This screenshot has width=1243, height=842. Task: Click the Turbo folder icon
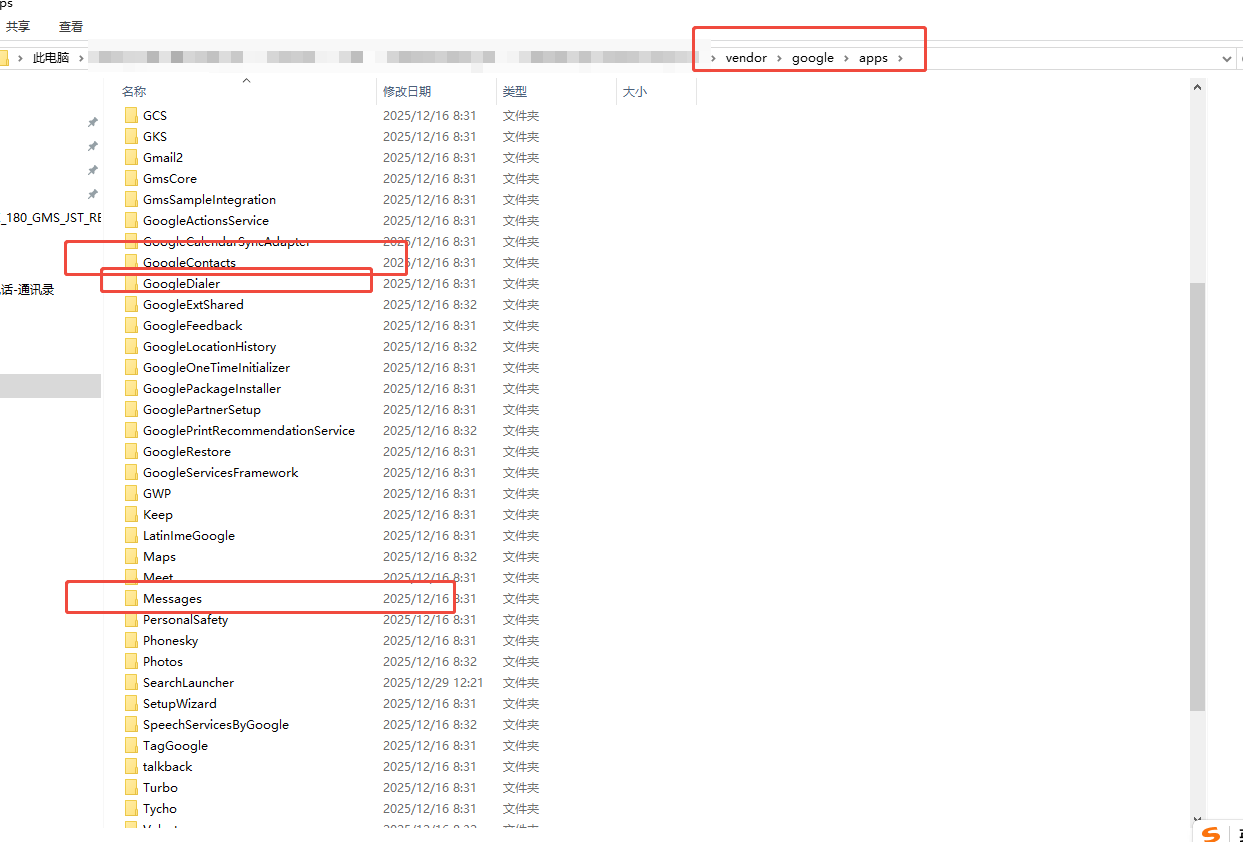(x=131, y=787)
